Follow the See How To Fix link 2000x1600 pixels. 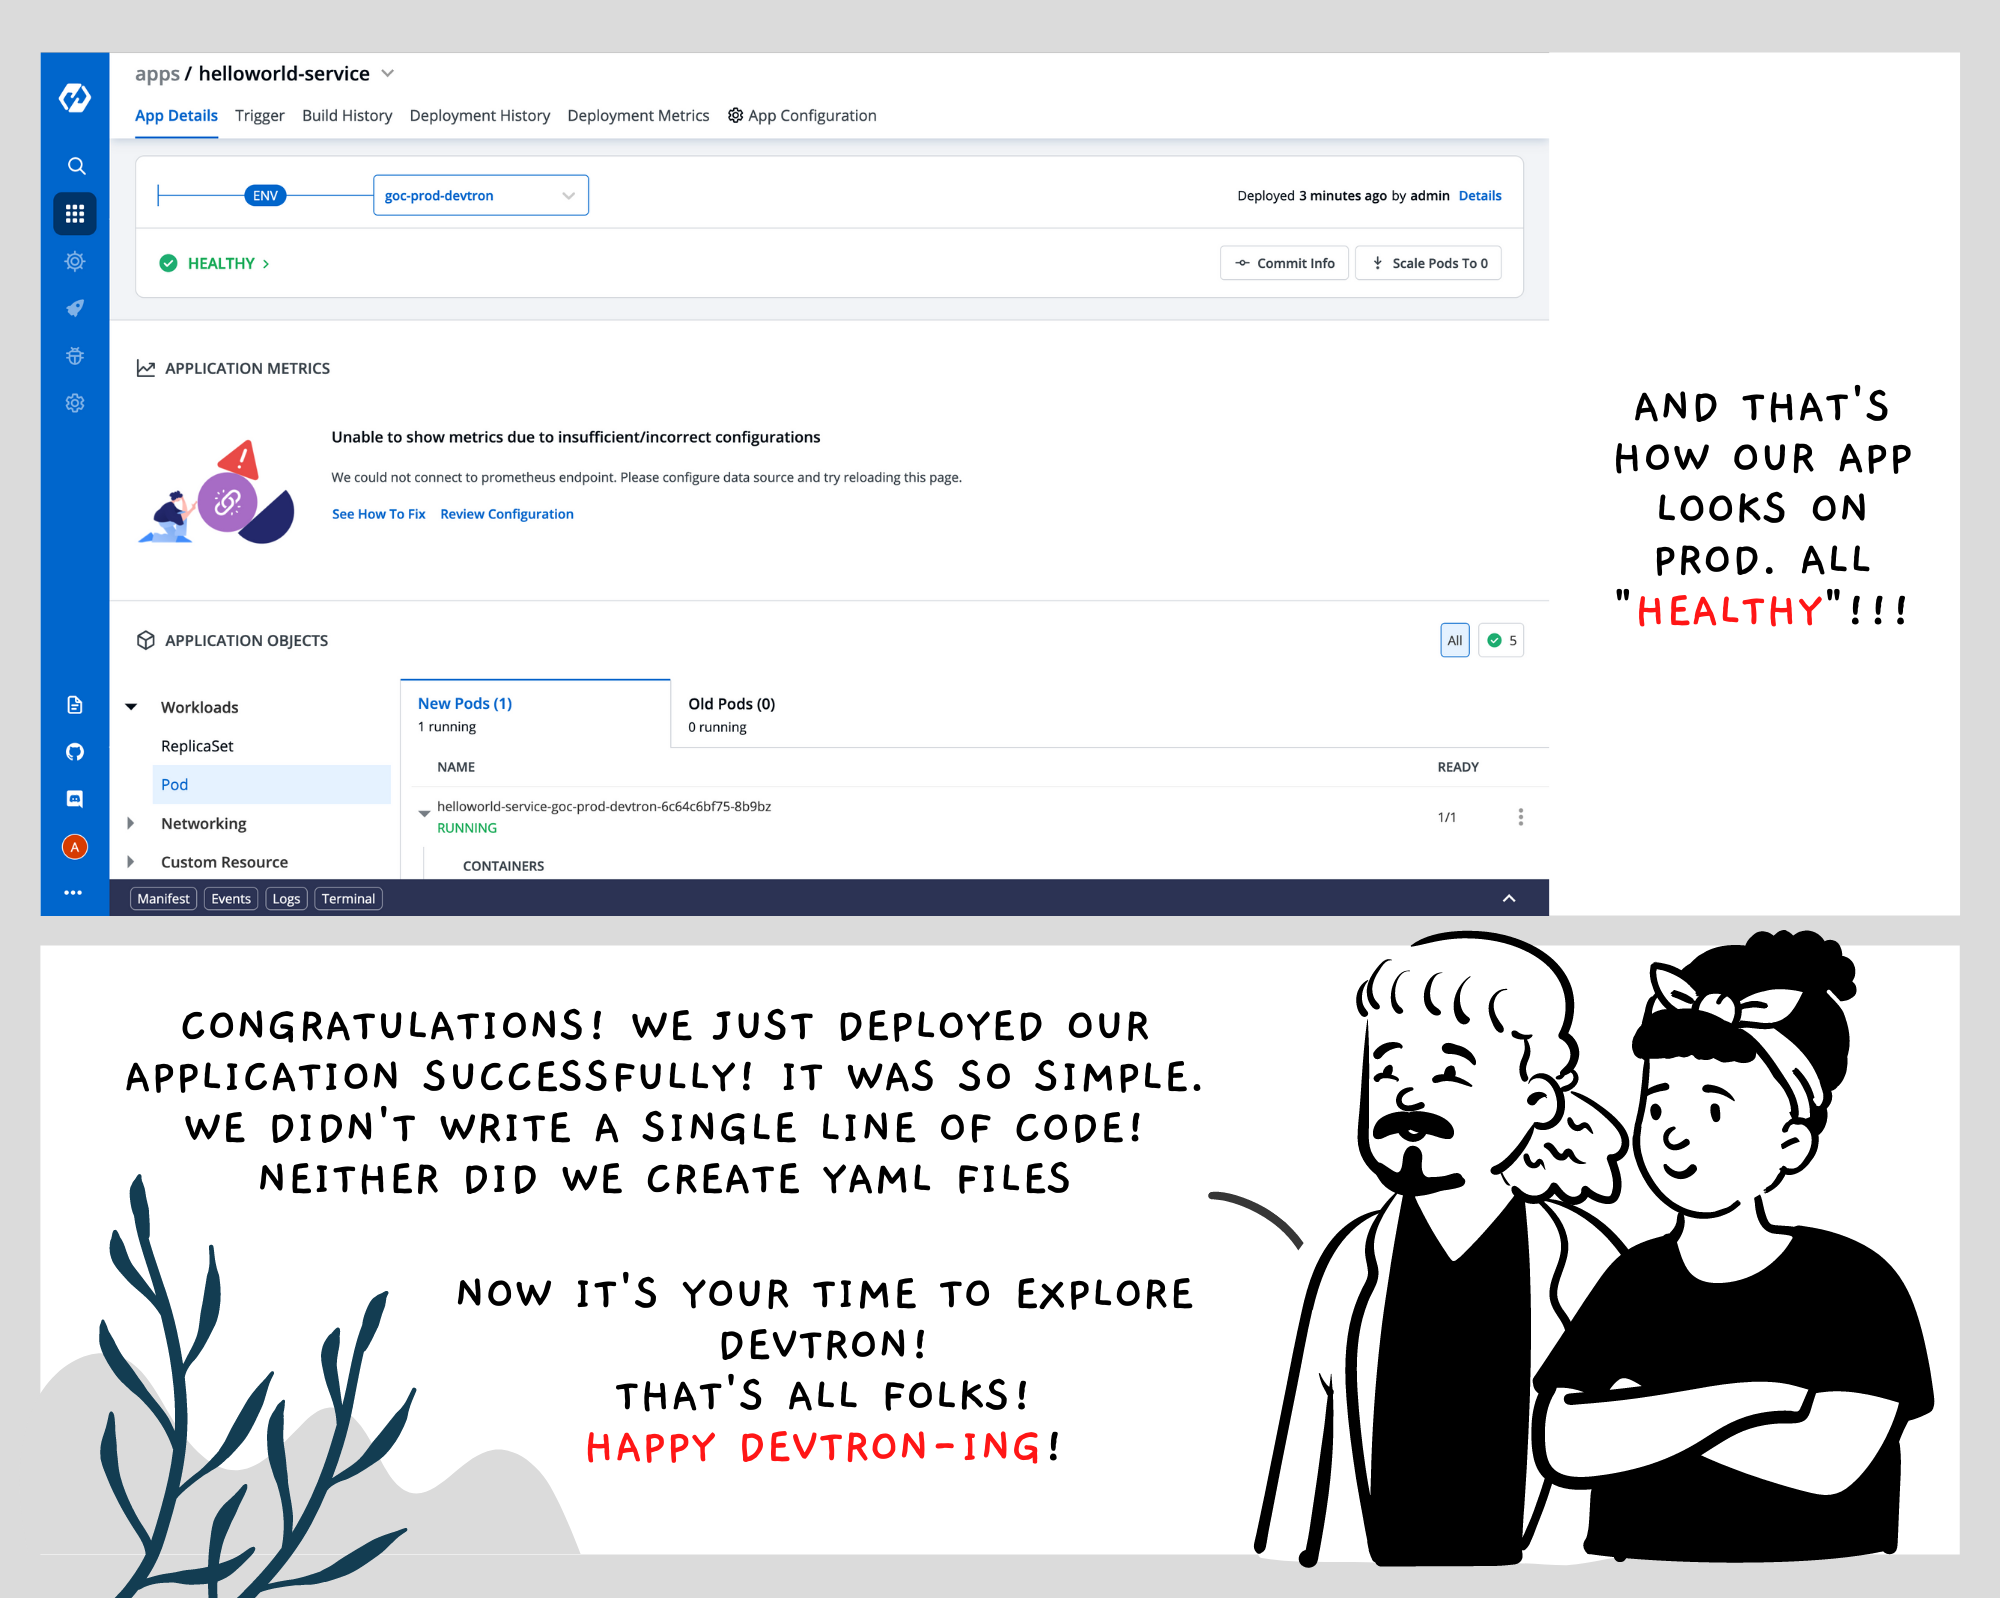pos(378,514)
